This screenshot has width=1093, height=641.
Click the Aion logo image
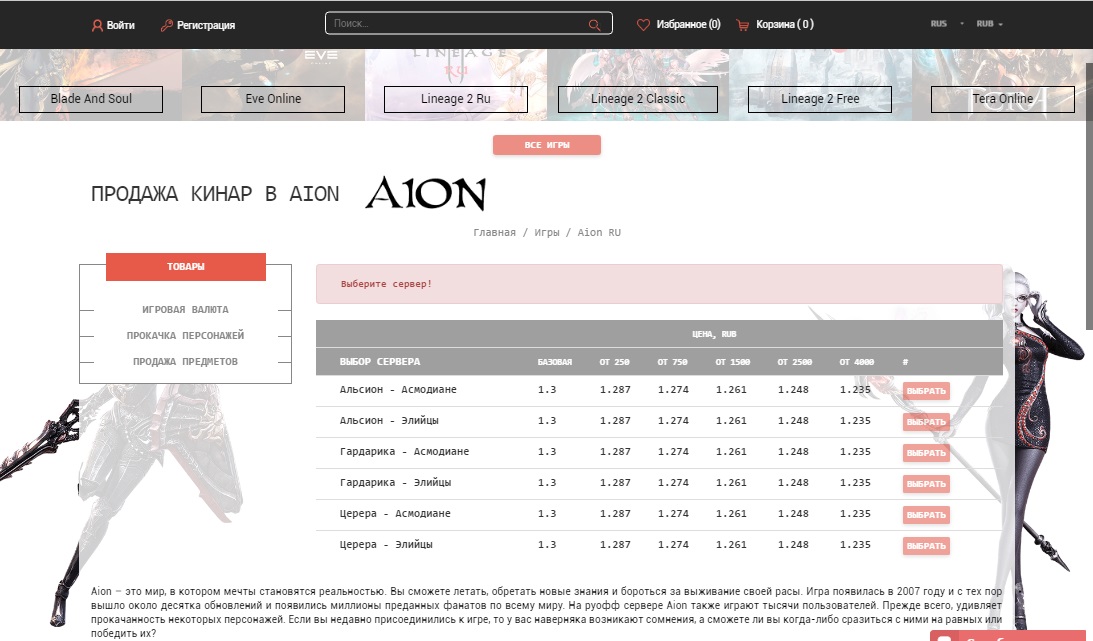[425, 193]
